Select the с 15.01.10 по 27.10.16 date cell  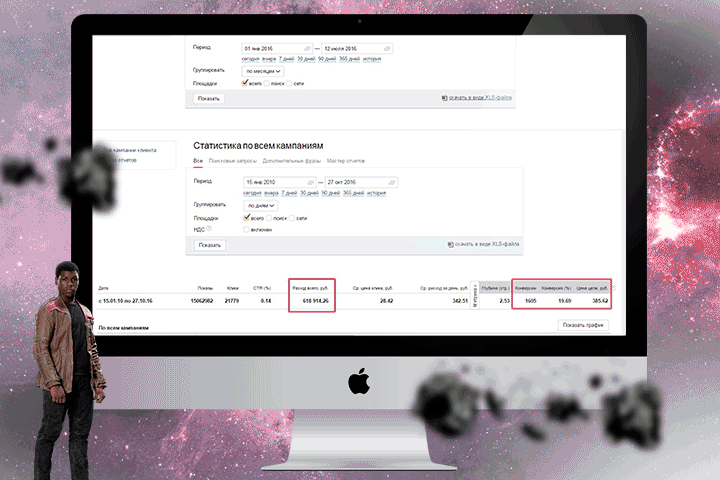click(125, 301)
